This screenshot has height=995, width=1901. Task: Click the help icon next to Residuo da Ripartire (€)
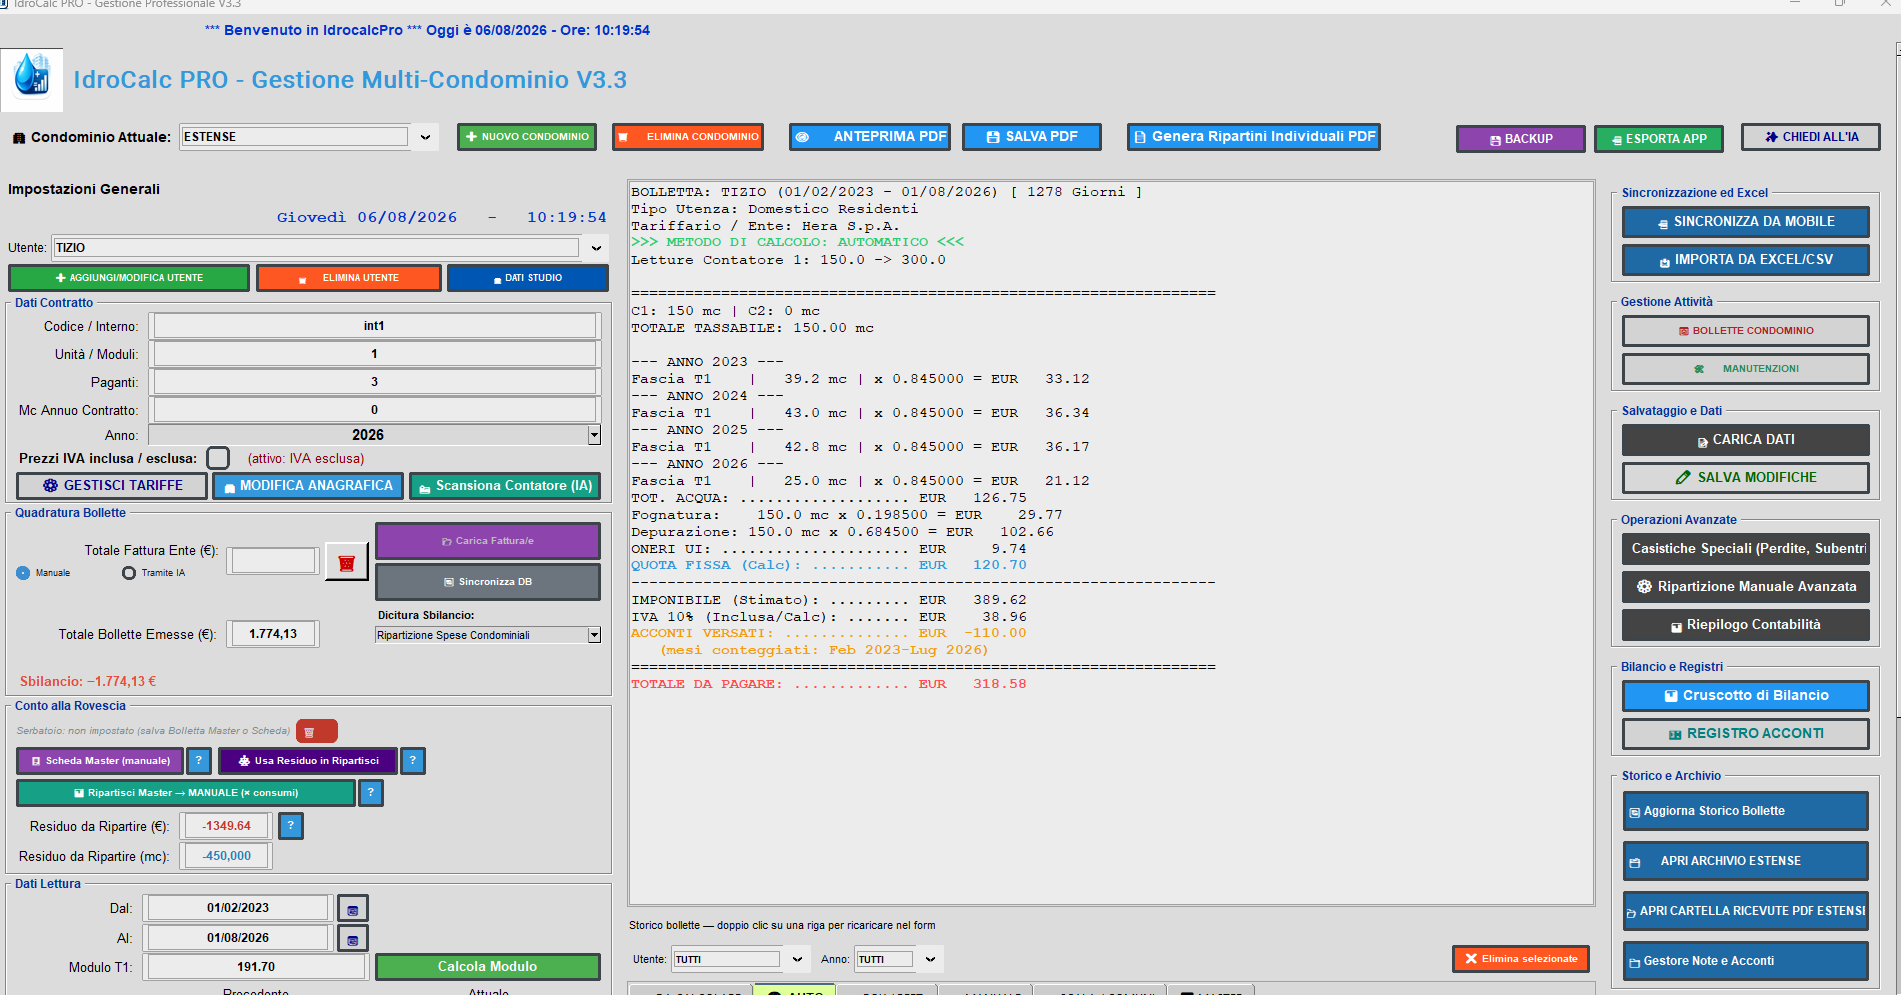290,826
